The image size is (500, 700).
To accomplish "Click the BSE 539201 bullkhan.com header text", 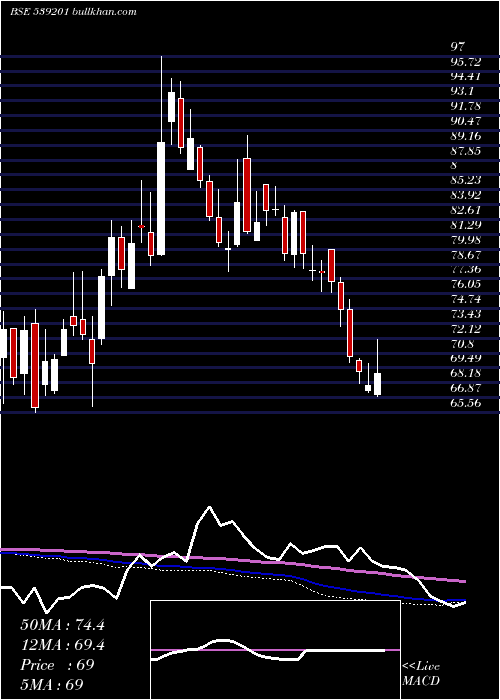I will (x=73, y=12).
